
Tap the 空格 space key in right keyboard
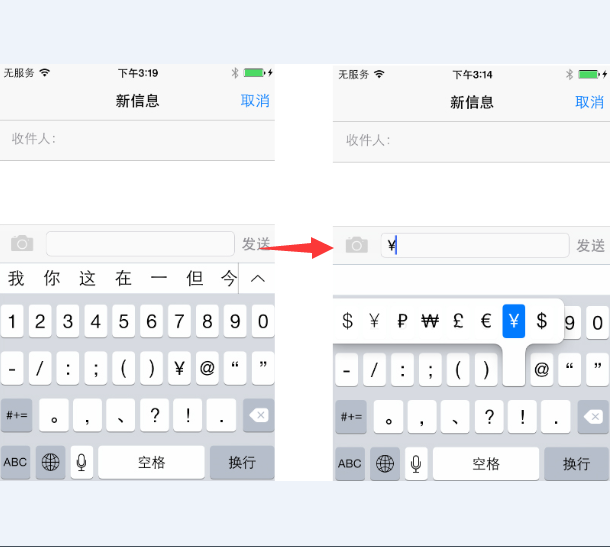click(x=486, y=464)
